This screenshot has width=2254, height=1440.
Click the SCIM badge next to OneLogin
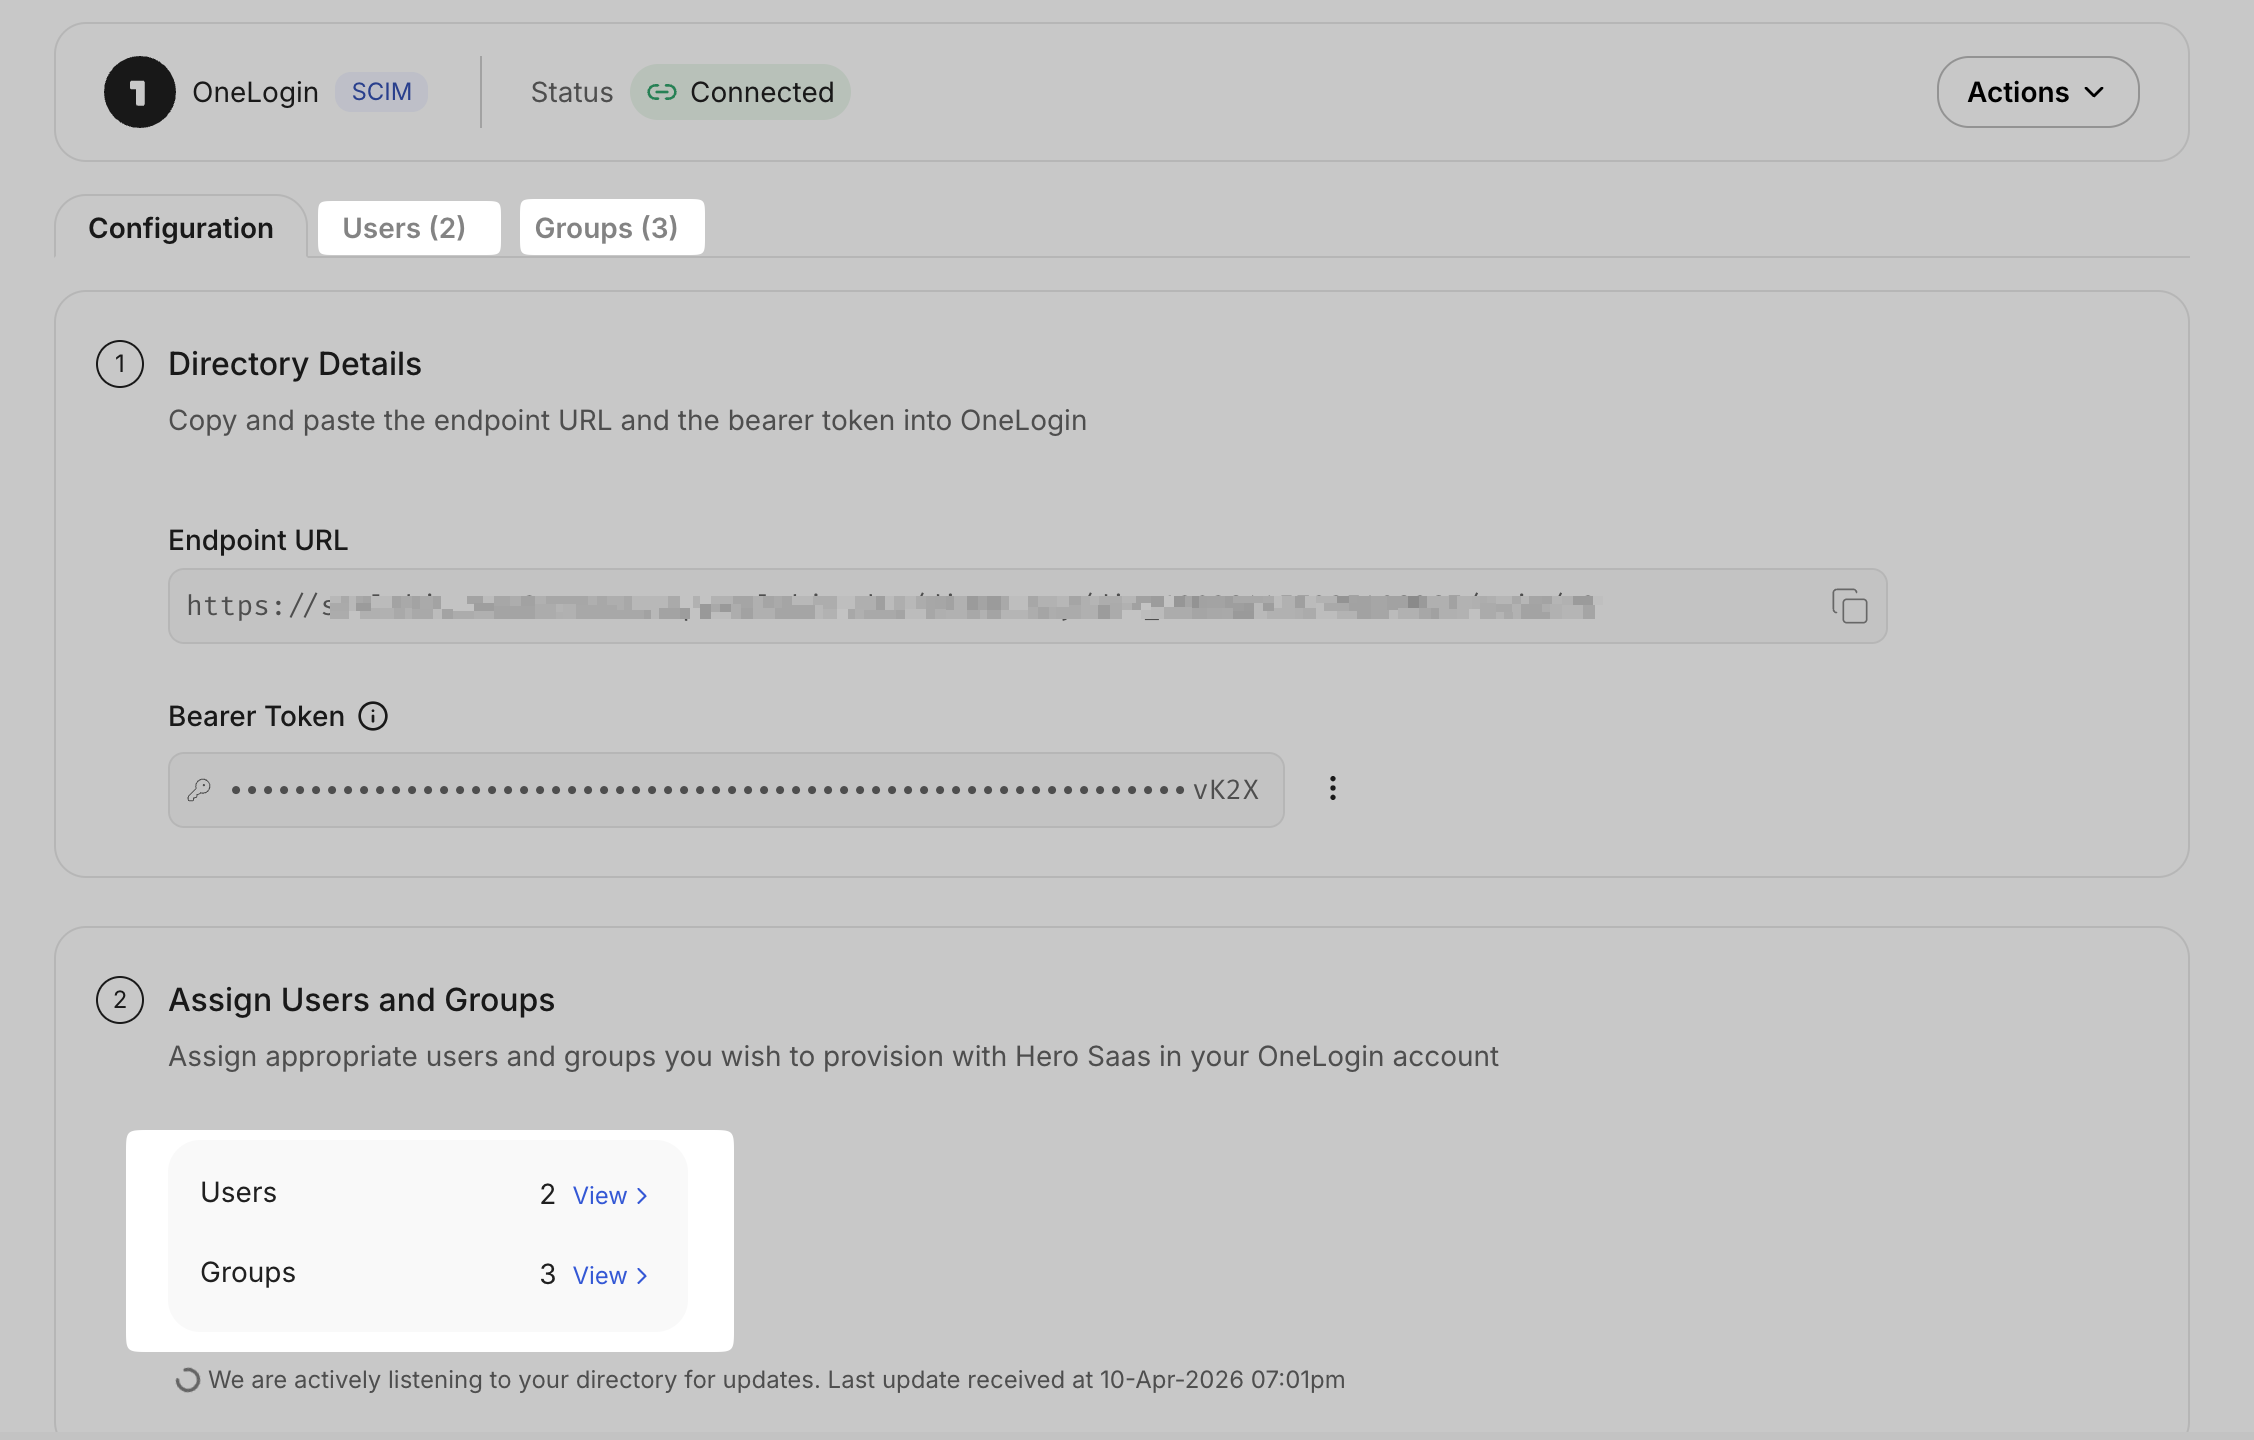pyautogui.click(x=381, y=91)
